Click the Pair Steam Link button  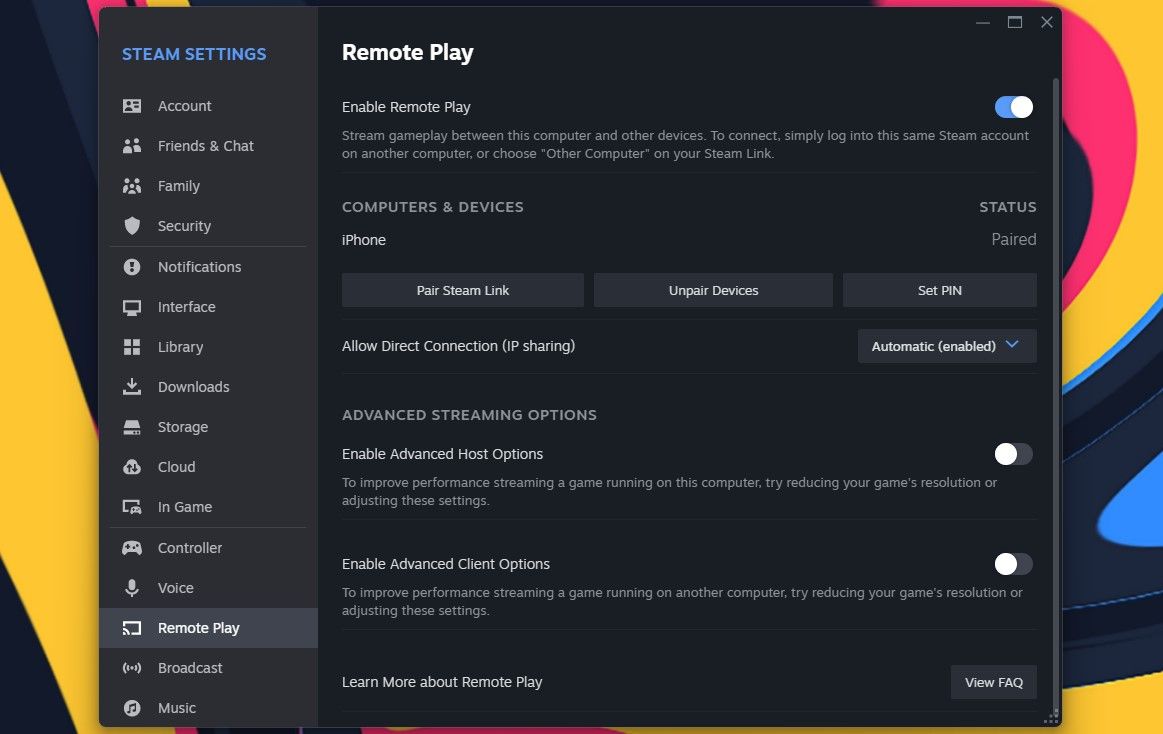462,290
